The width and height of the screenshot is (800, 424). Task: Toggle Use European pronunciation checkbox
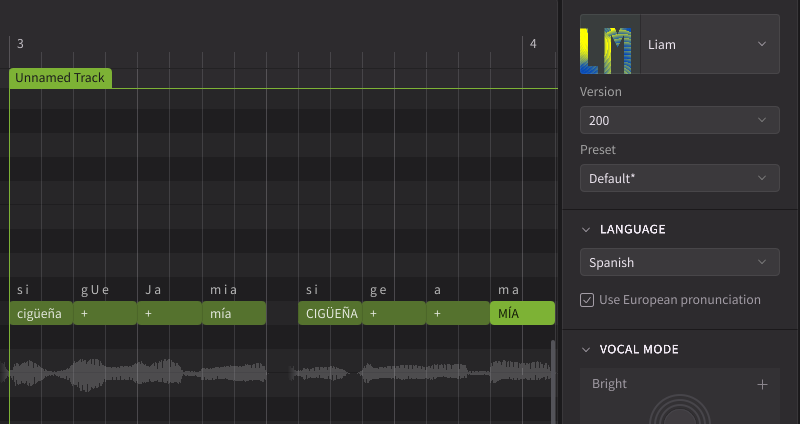point(587,300)
